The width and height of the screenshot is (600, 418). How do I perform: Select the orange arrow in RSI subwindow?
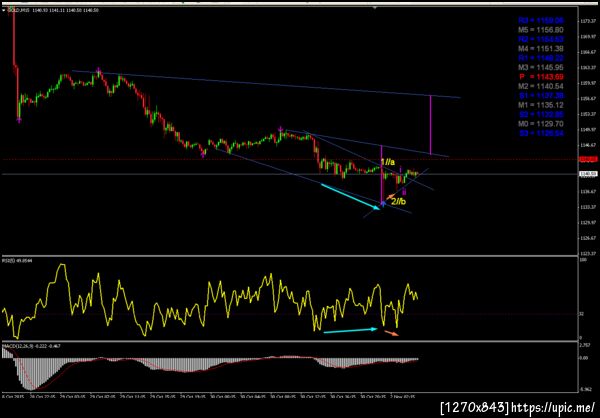pos(391,333)
